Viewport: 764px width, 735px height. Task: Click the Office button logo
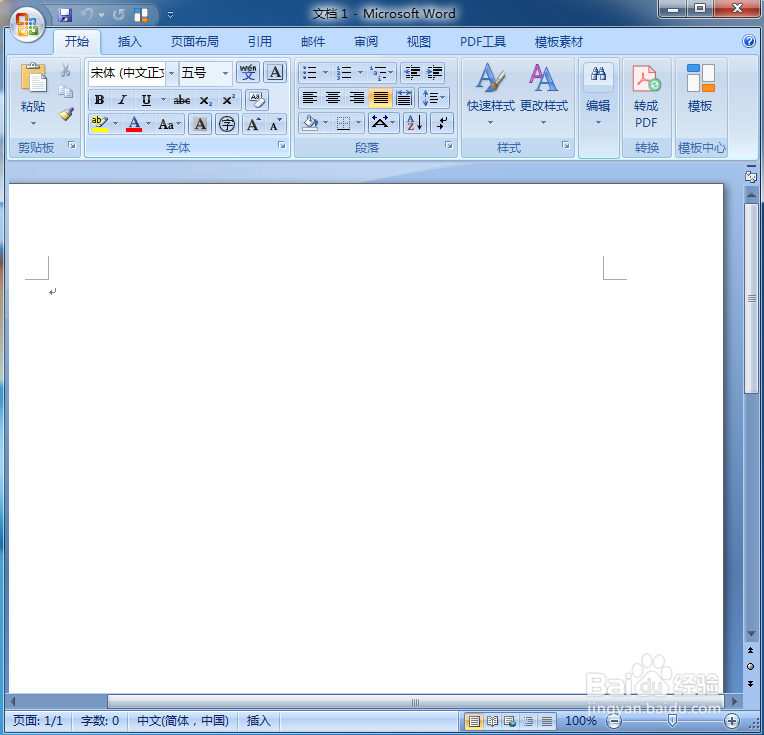pos(27,25)
